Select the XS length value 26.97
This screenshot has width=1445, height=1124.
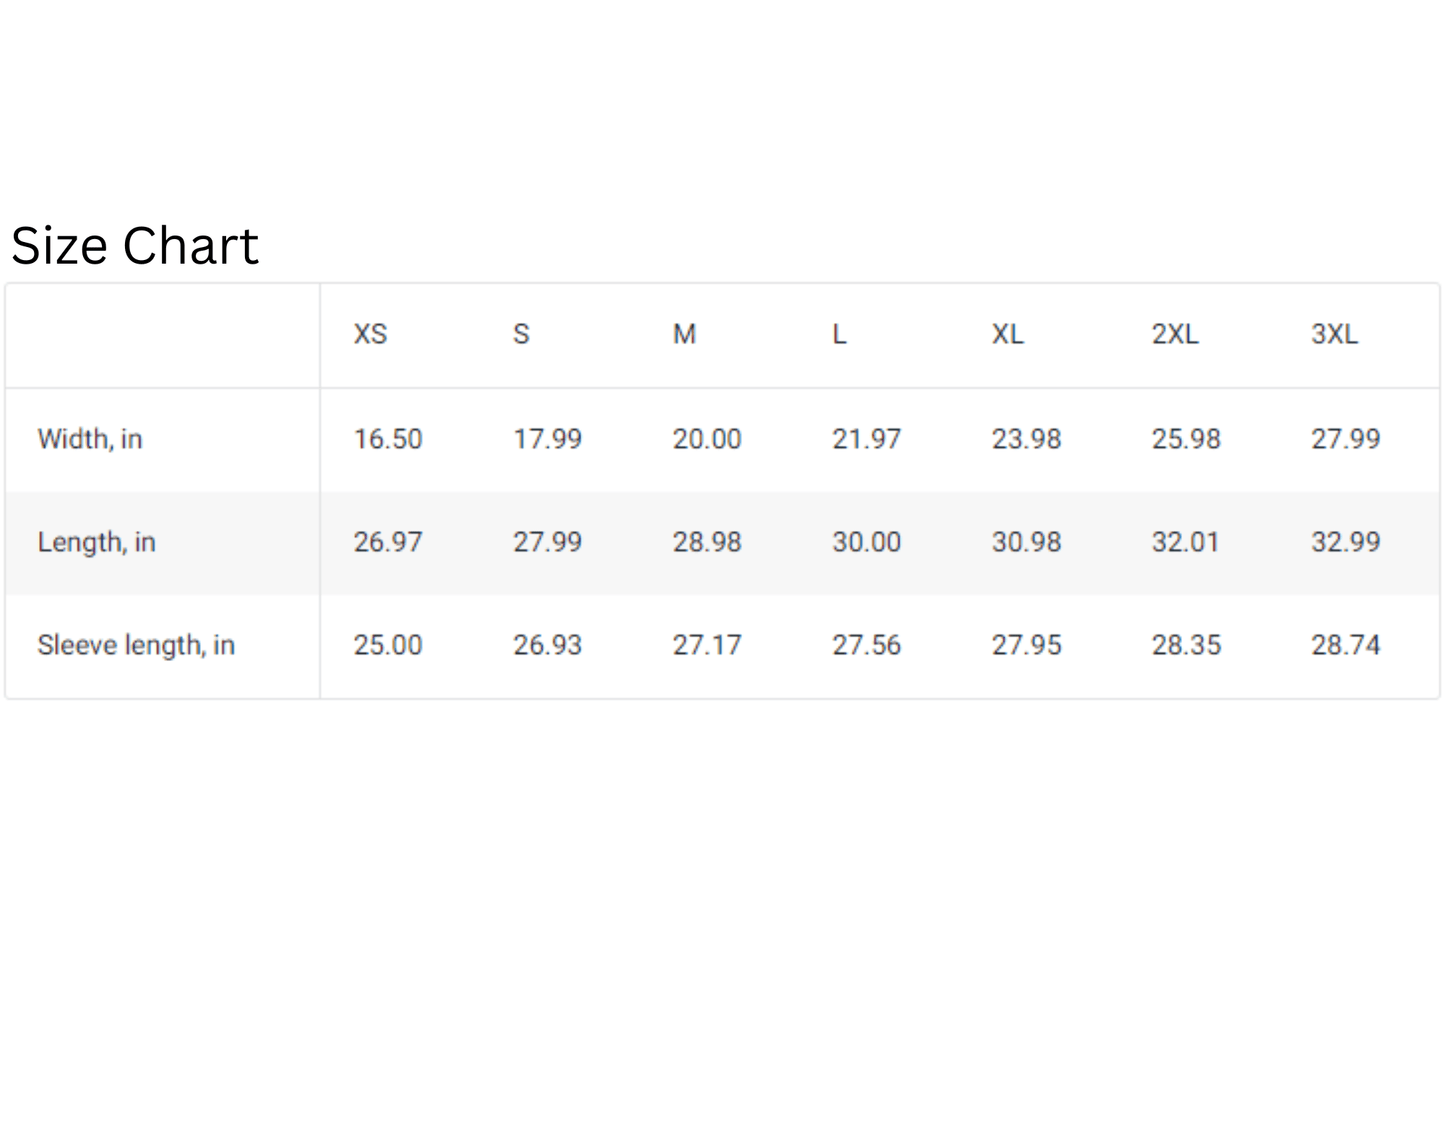(x=388, y=542)
